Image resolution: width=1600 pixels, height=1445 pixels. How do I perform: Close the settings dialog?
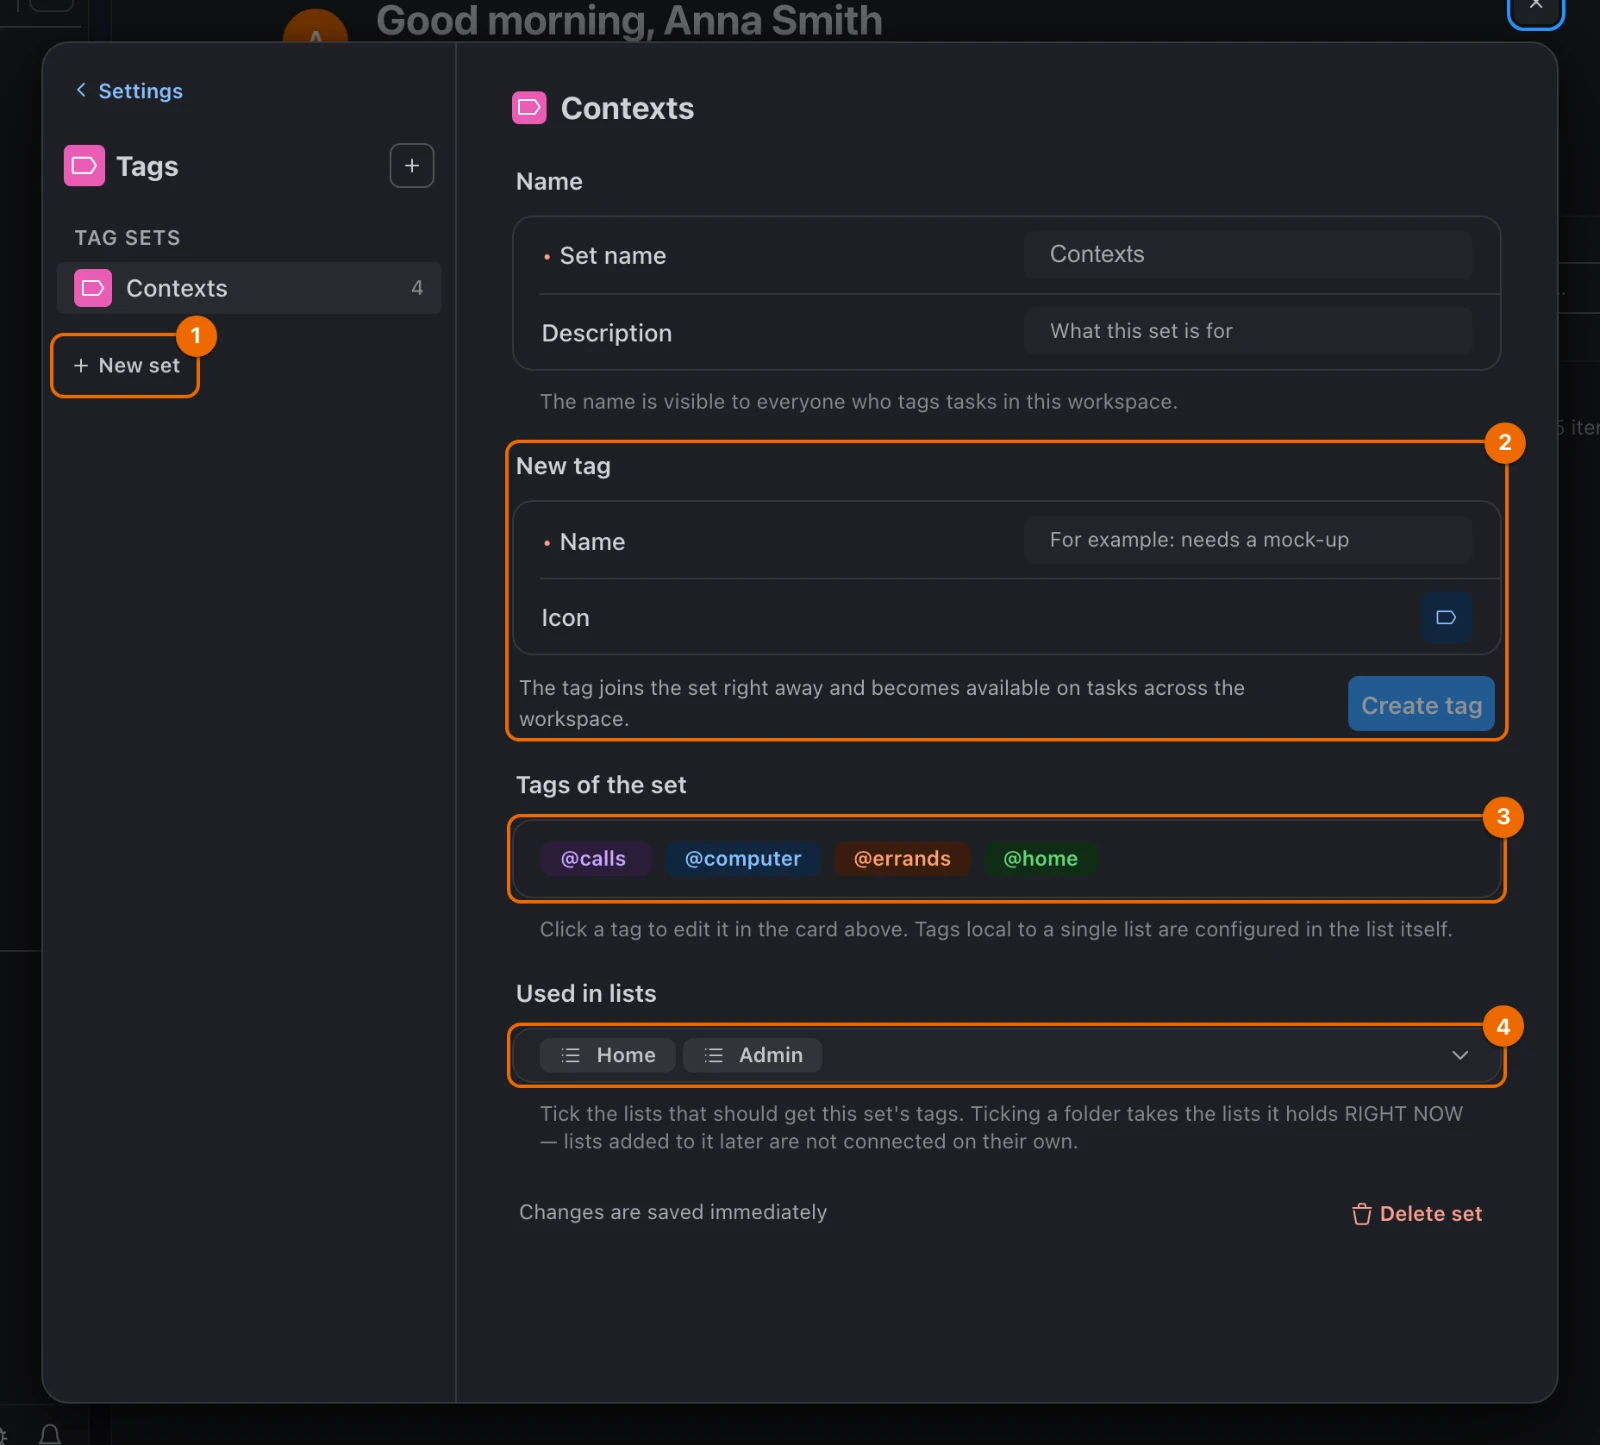[x=1535, y=5]
